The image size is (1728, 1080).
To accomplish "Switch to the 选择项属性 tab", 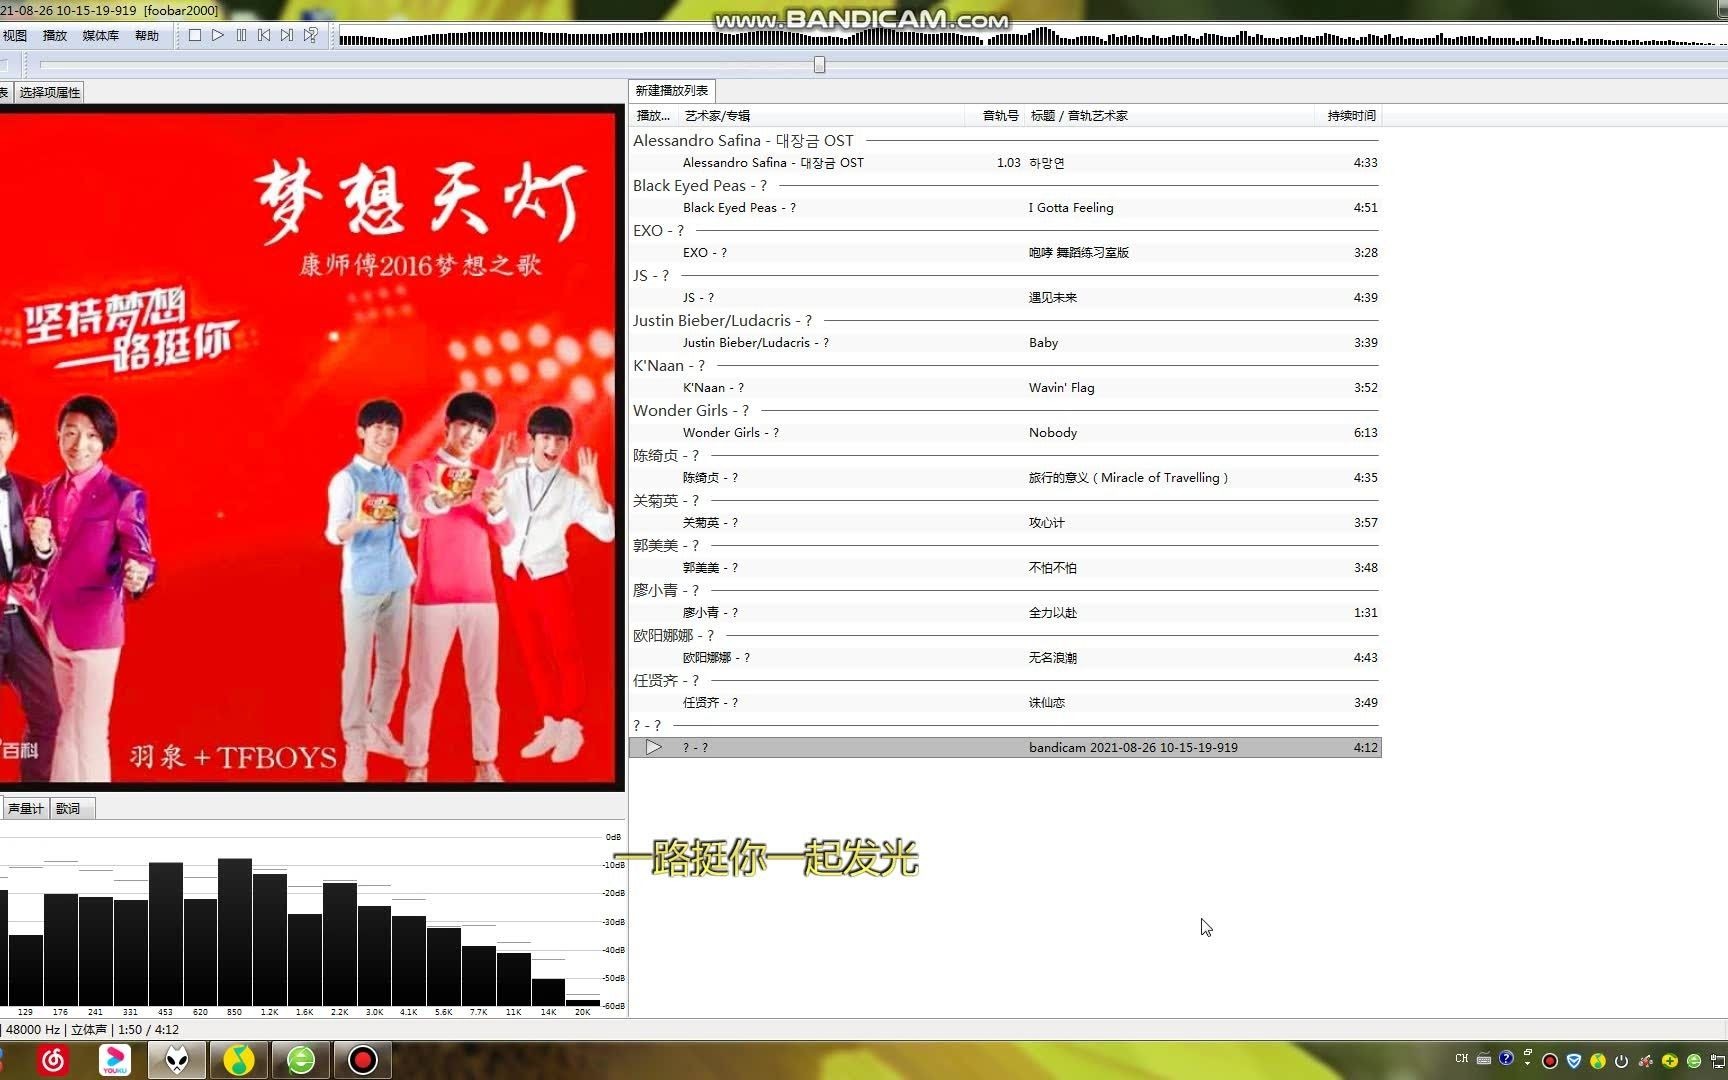I will pos(49,92).
